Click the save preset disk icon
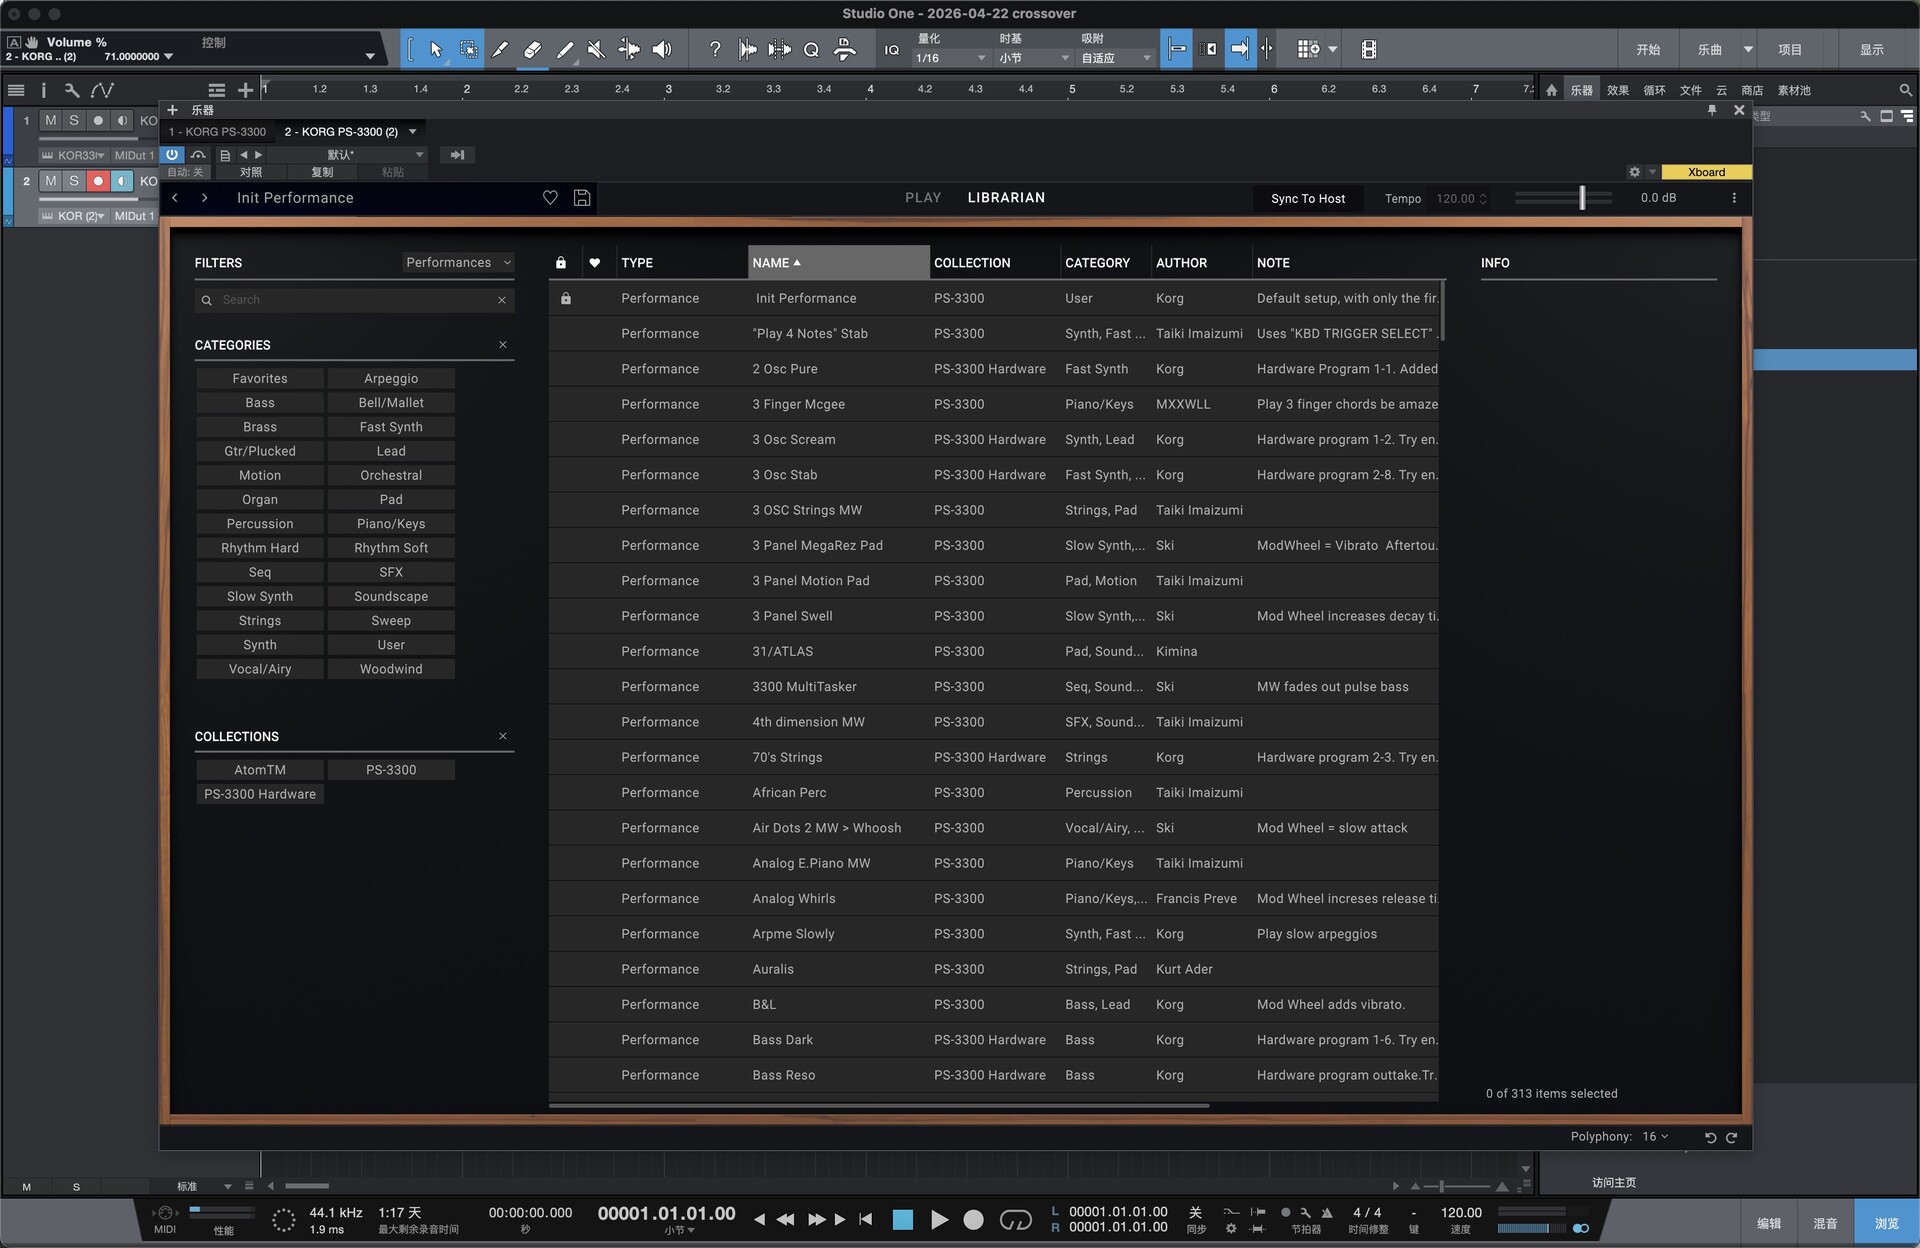Screen dimensions: 1920x1248 coord(582,197)
